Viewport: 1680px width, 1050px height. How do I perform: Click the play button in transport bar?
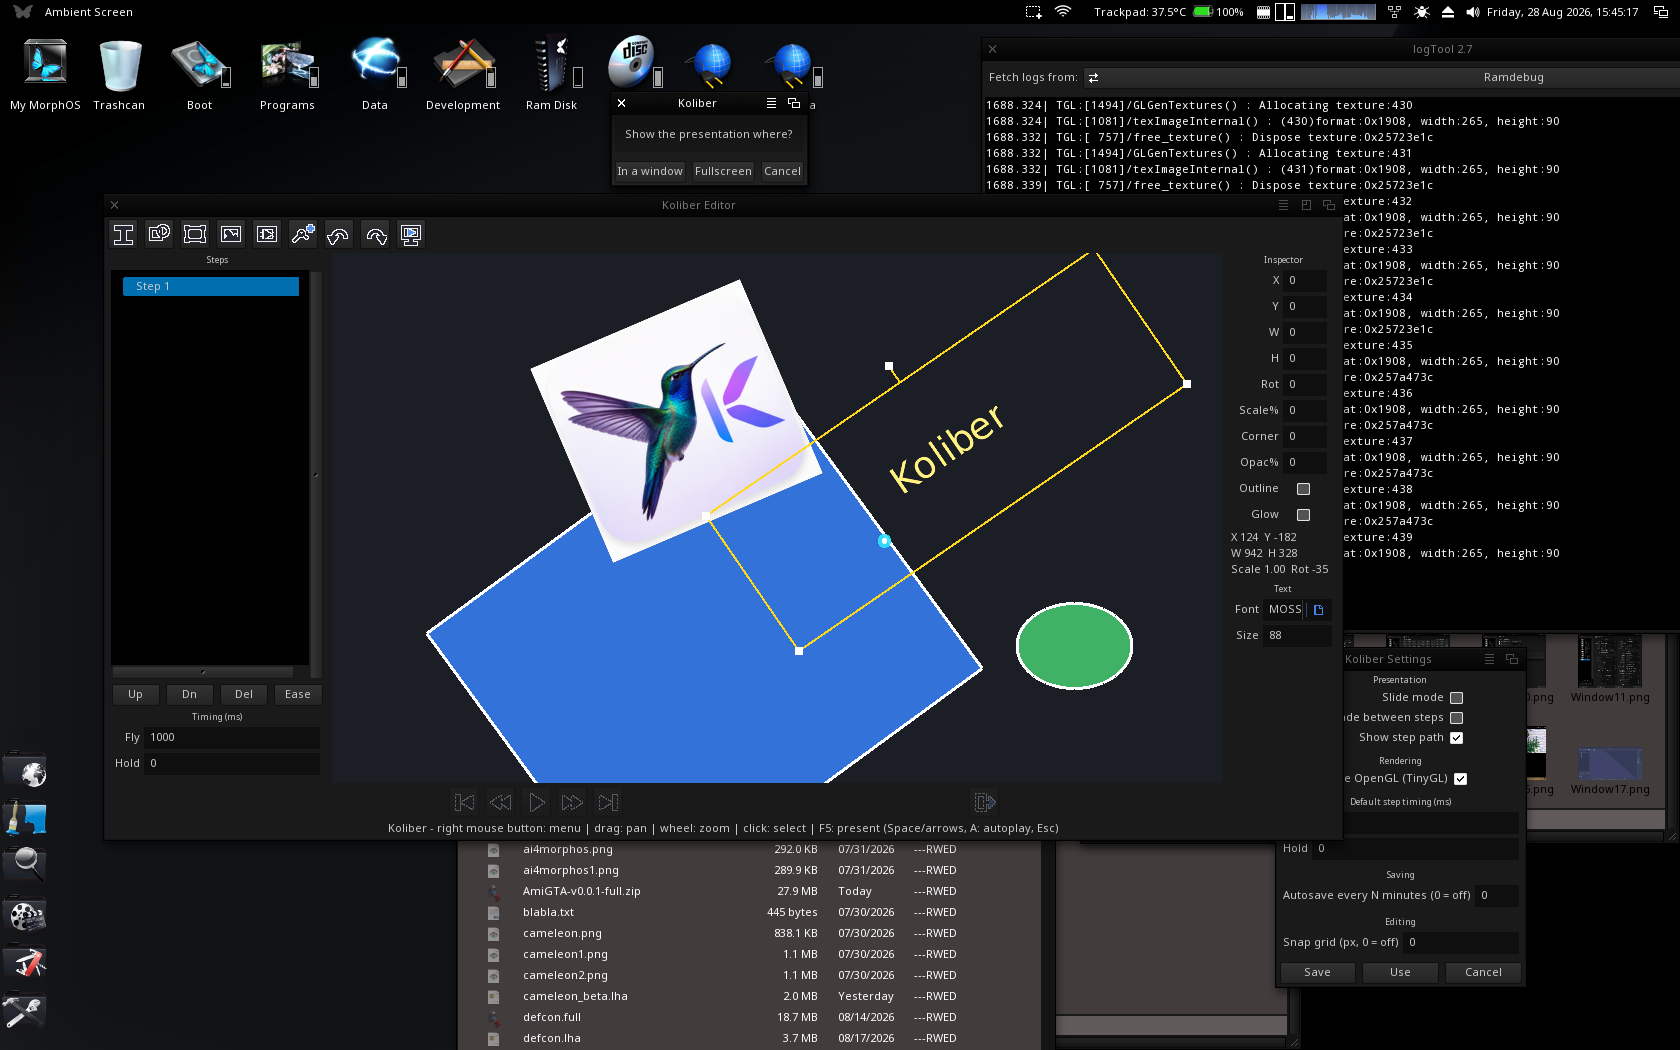pos(537,802)
